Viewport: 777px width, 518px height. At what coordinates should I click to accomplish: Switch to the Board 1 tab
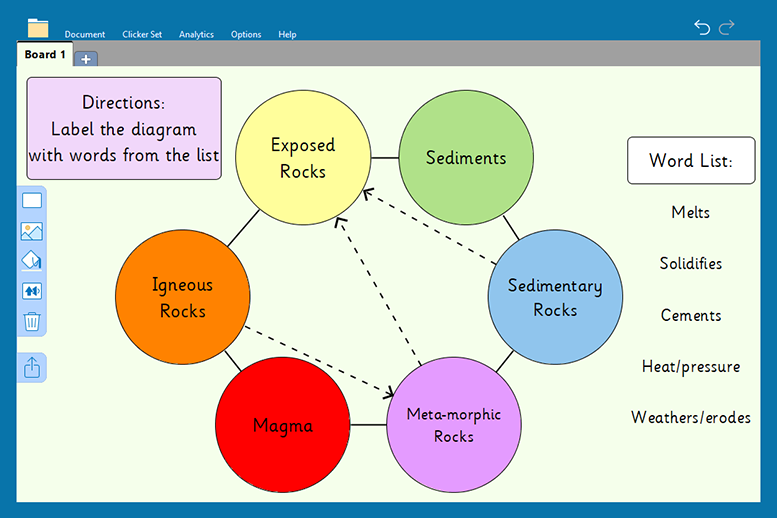(x=45, y=55)
